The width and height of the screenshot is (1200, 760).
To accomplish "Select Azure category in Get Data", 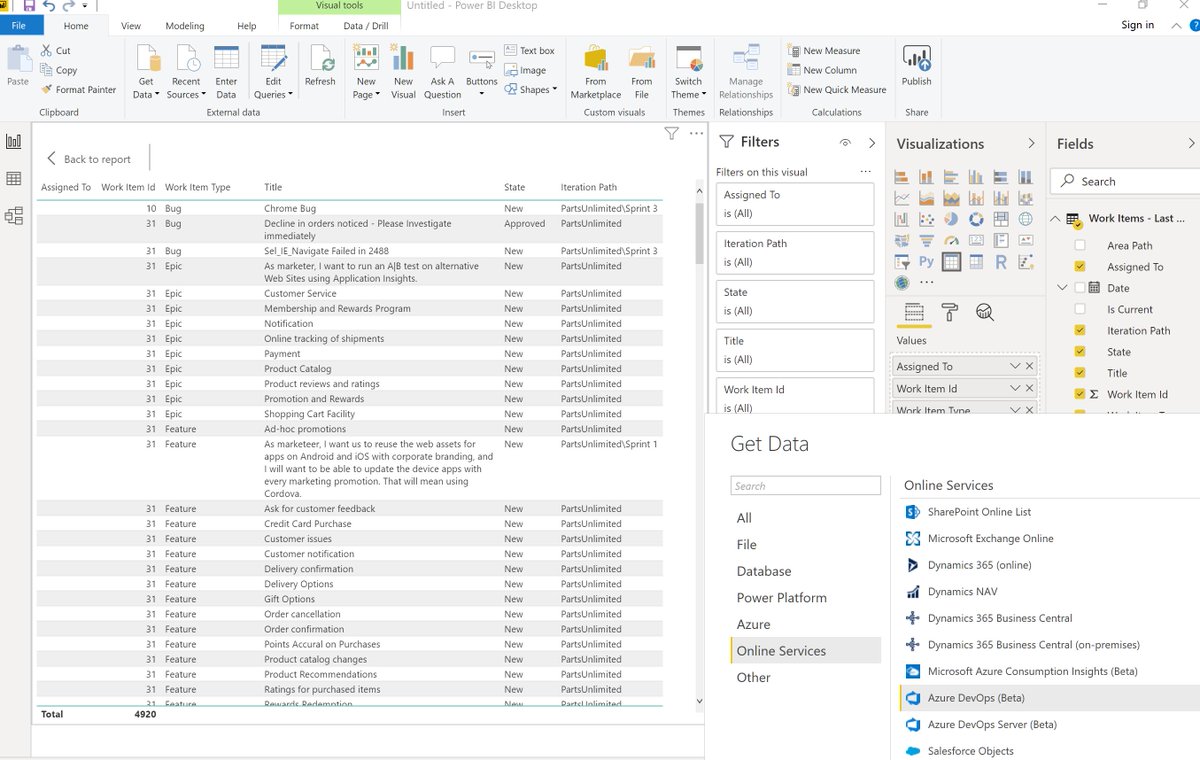I will point(754,624).
